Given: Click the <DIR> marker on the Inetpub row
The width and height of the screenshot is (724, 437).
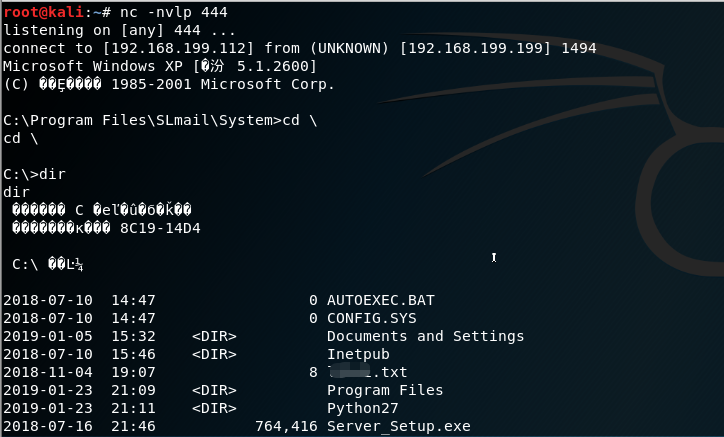Looking at the screenshot, I should click(x=214, y=355).
